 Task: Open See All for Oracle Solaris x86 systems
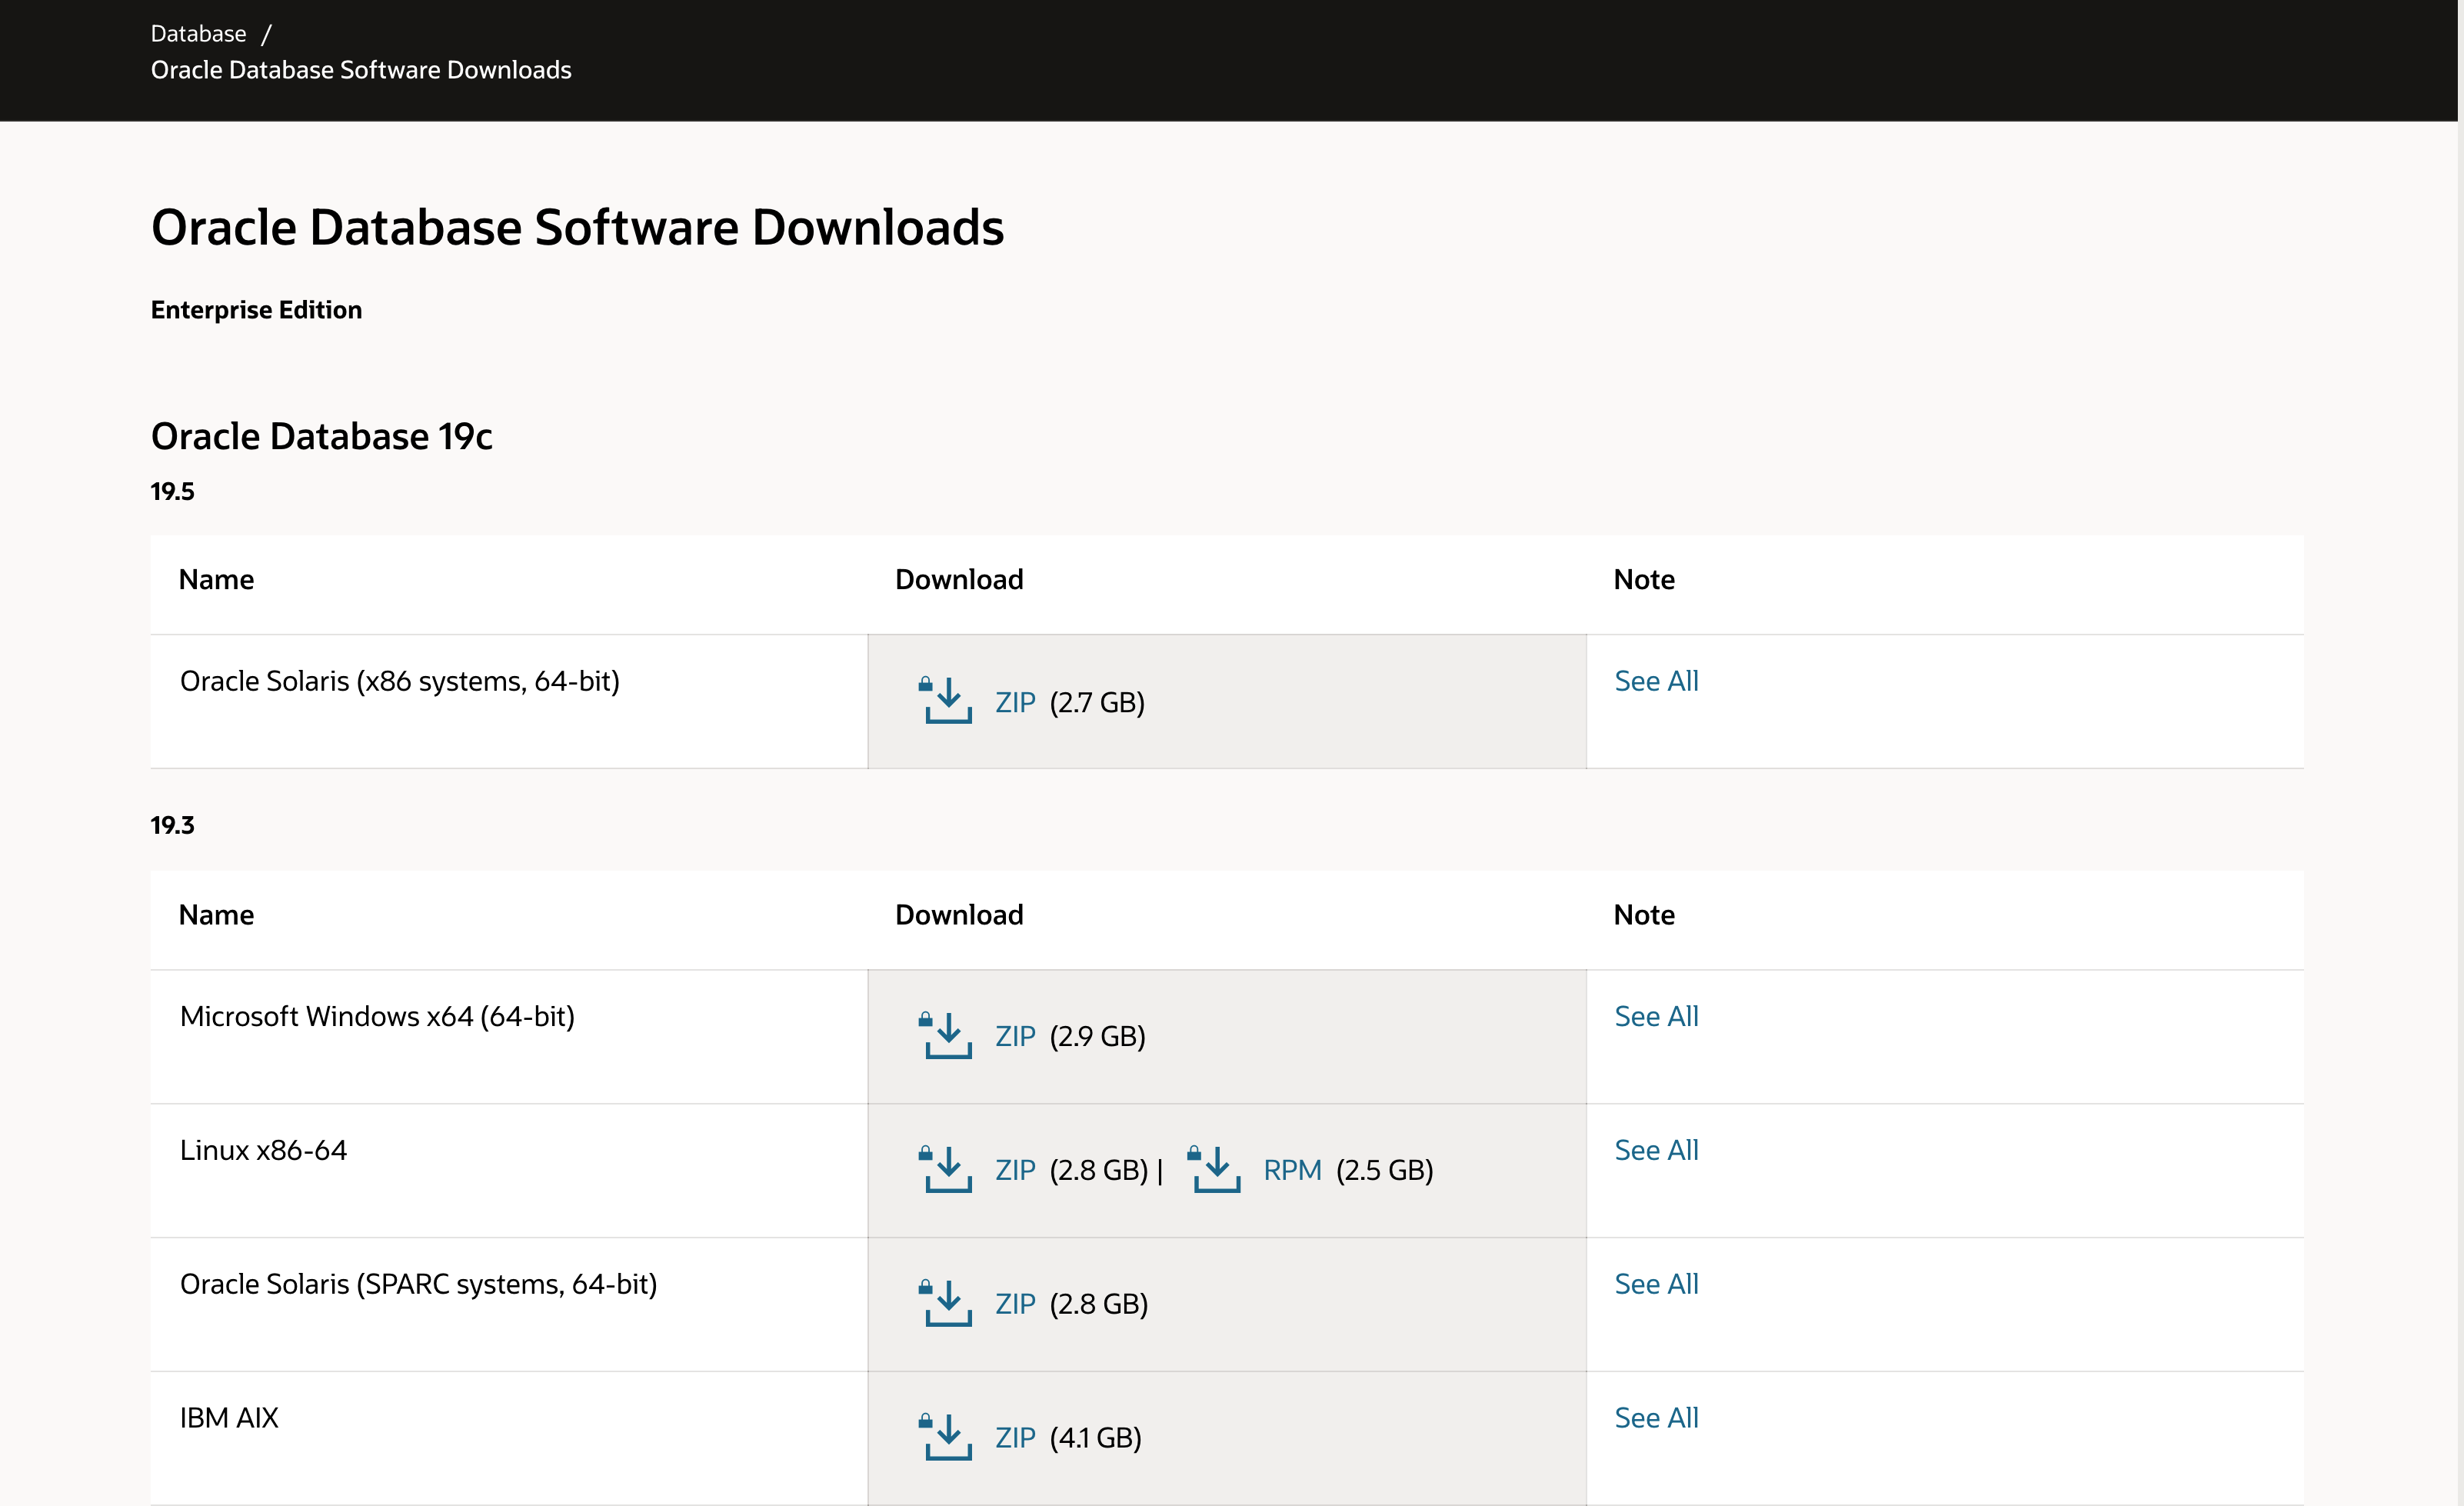pyautogui.click(x=1656, y=681)
